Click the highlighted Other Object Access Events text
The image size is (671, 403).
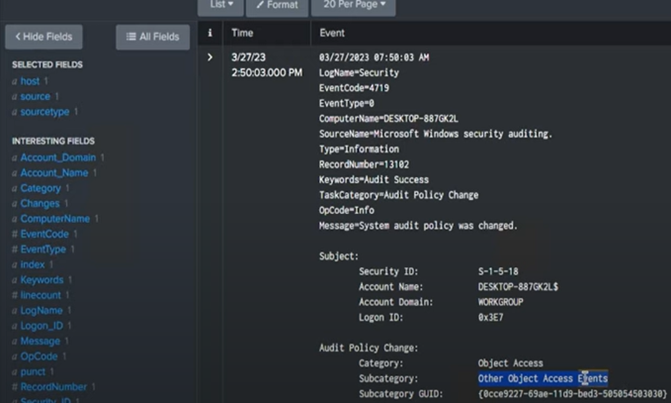pyautogui.click(x=542, y=379)
